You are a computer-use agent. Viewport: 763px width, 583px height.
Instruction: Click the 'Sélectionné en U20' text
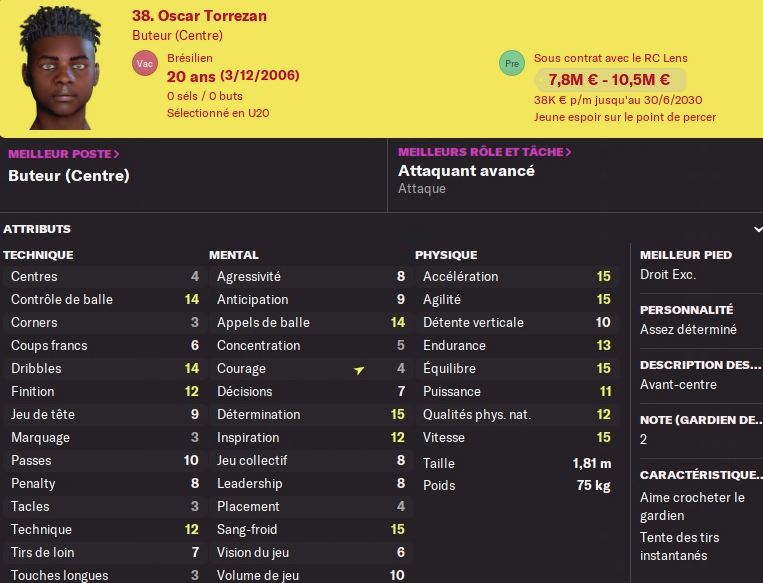click(218, 113)
